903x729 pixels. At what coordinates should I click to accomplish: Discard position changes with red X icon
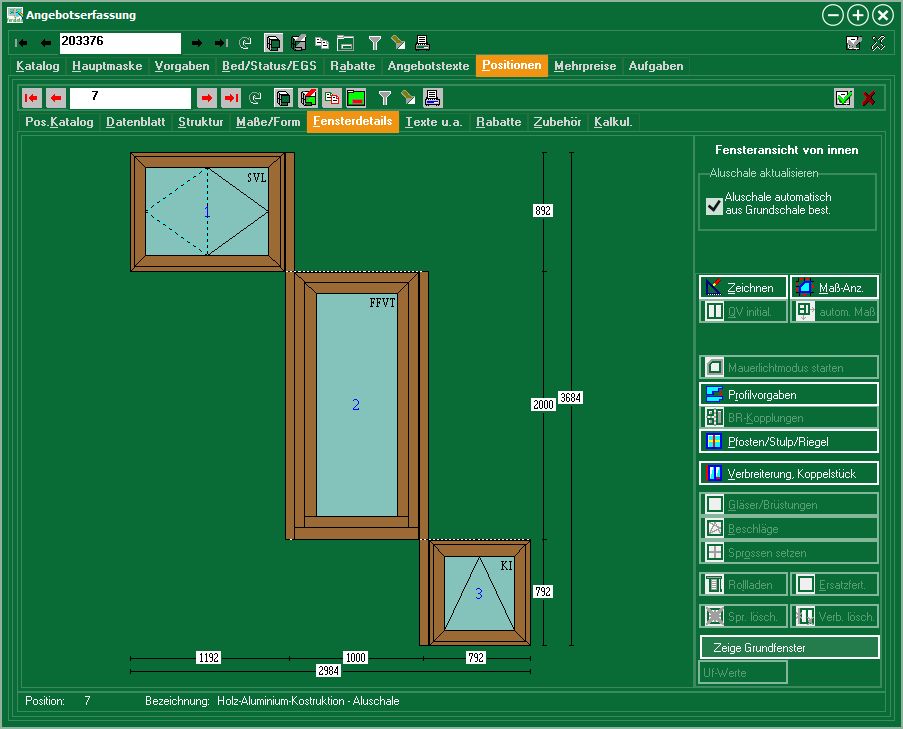tap(869, 98)
